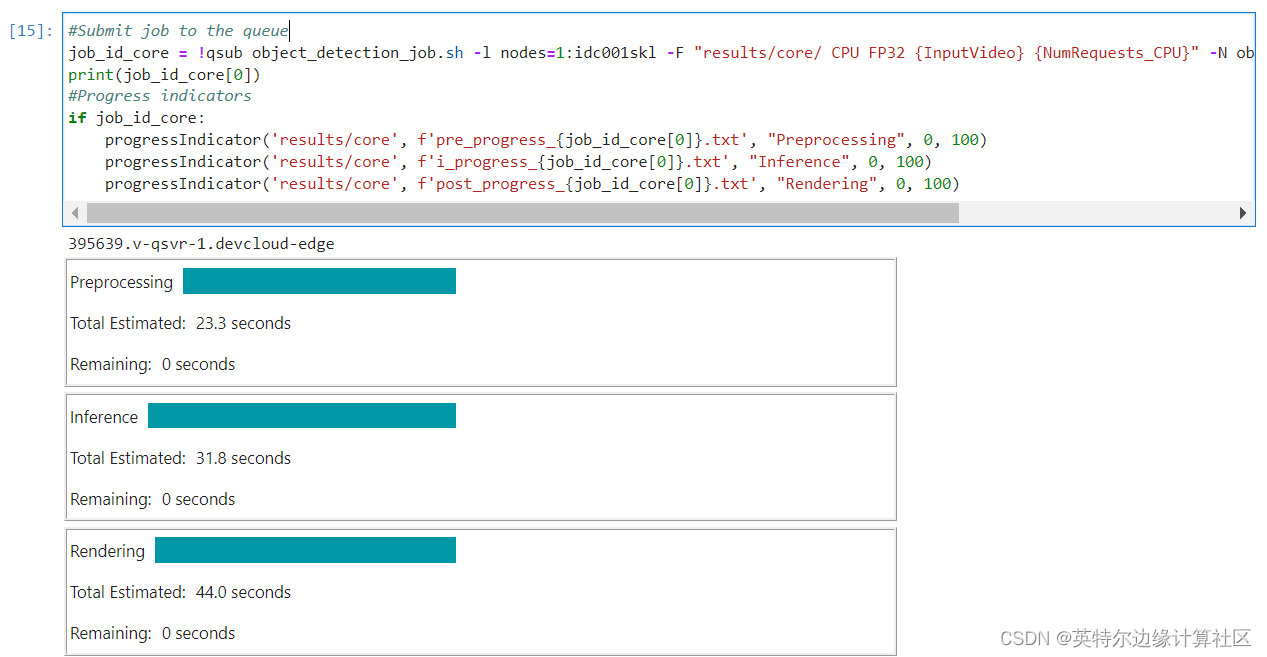Click the Rendering progress bar
This screenshot has width=1267, height=657.
(x=305, y=549)
